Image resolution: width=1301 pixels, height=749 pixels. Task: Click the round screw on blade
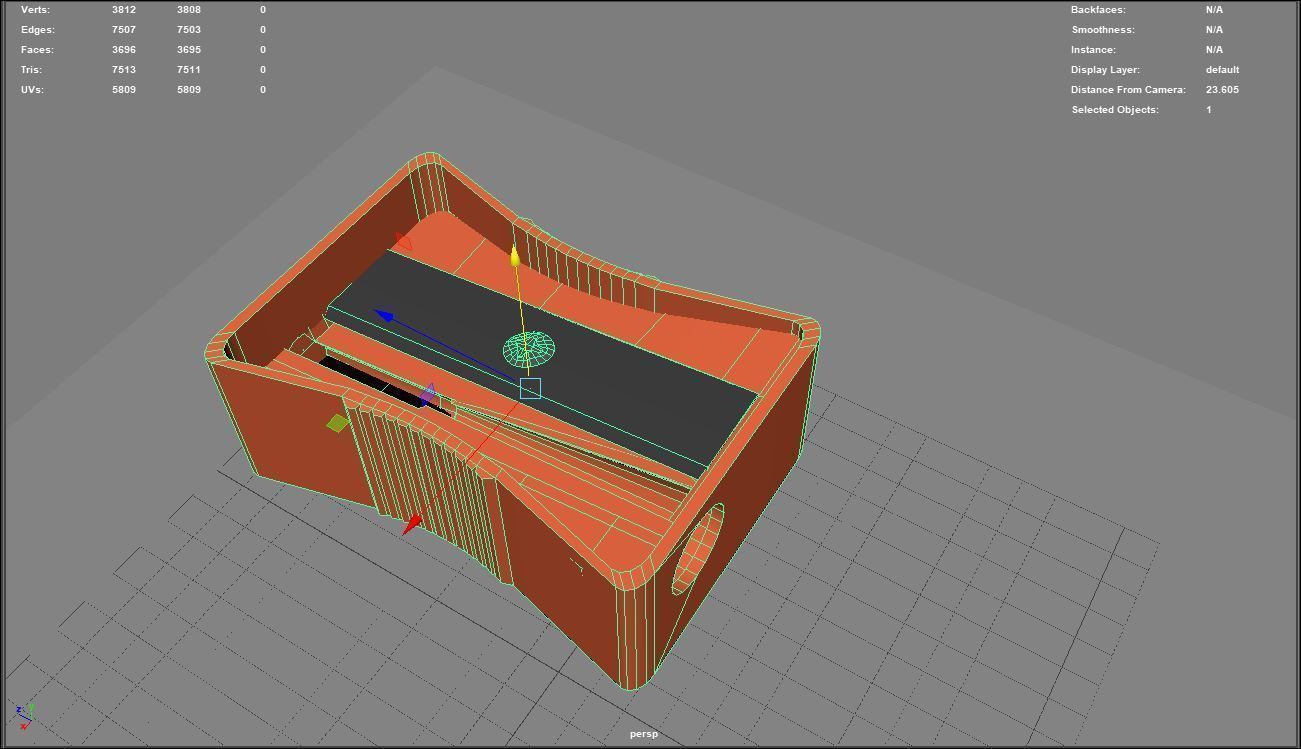pyautogui.click(x=528, y=349)
